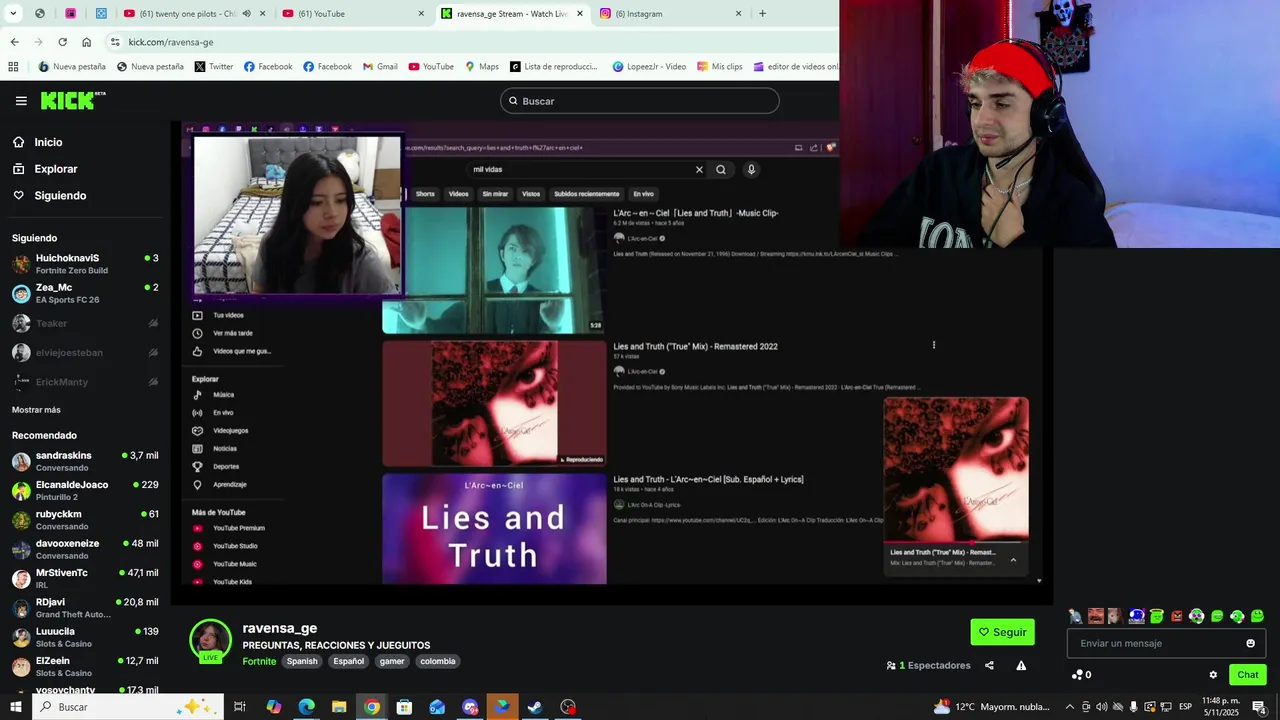
Task: Insert the red angry face emote
Action: click(x=1177, y=616)
